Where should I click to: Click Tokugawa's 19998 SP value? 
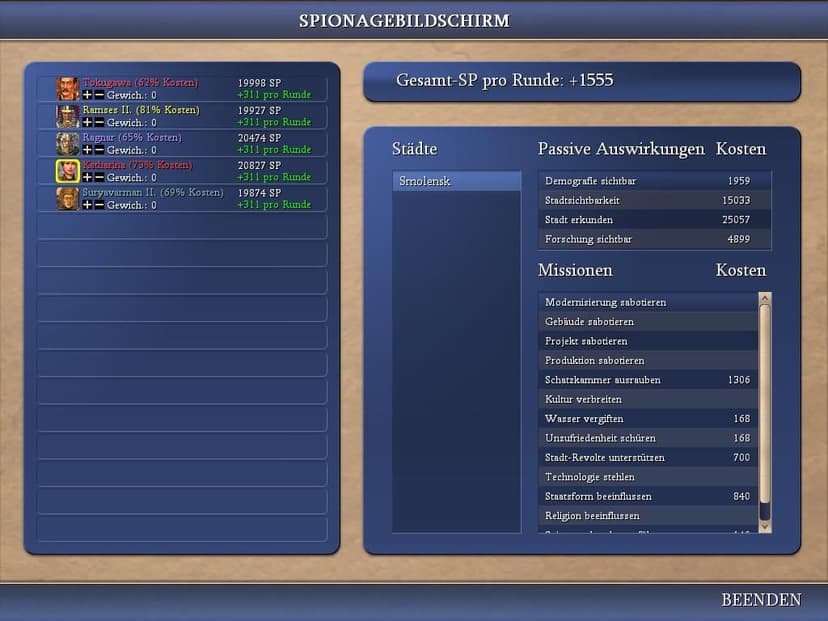259,83
